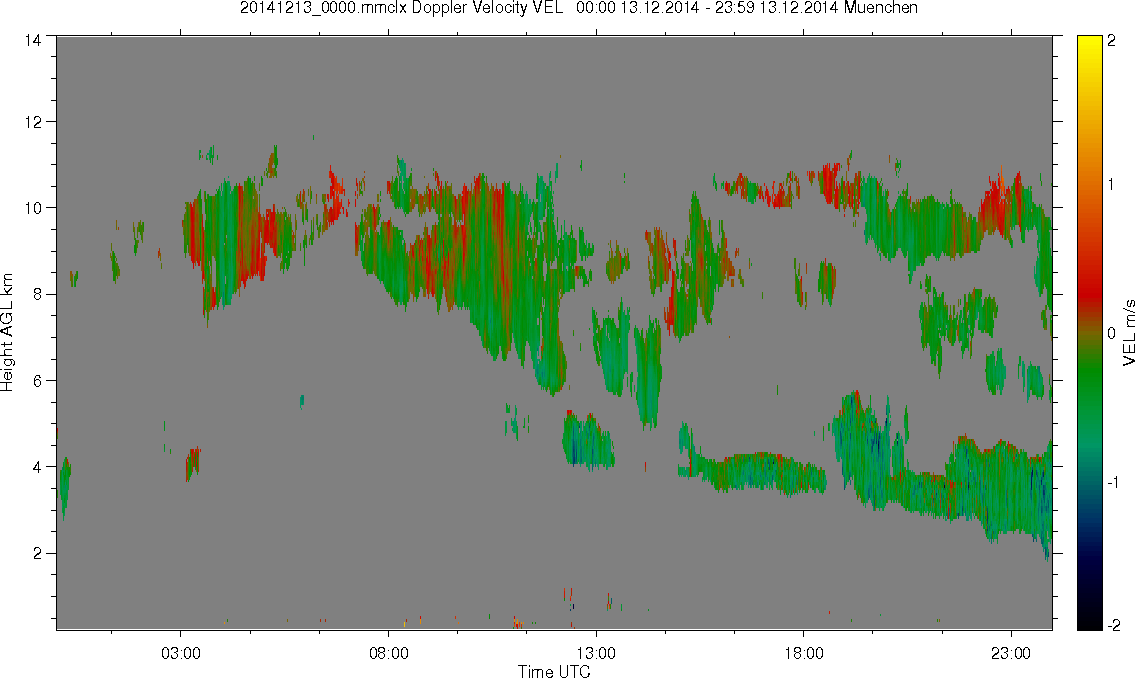Click the 23:00 time tick label

(1011, 653)
